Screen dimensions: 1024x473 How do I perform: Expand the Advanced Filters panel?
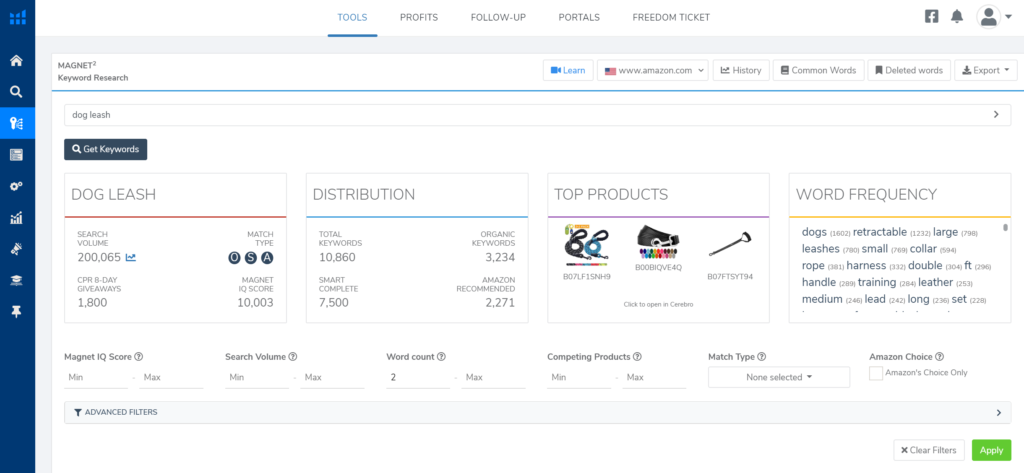click(x=537, y=412)
